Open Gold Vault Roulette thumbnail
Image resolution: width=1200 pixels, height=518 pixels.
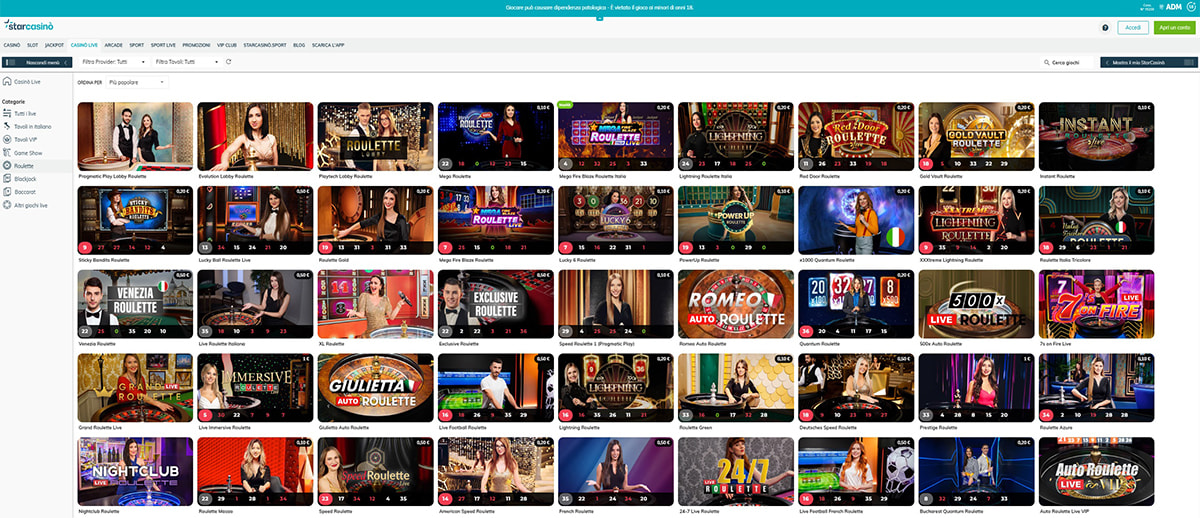tap(976, 136)
